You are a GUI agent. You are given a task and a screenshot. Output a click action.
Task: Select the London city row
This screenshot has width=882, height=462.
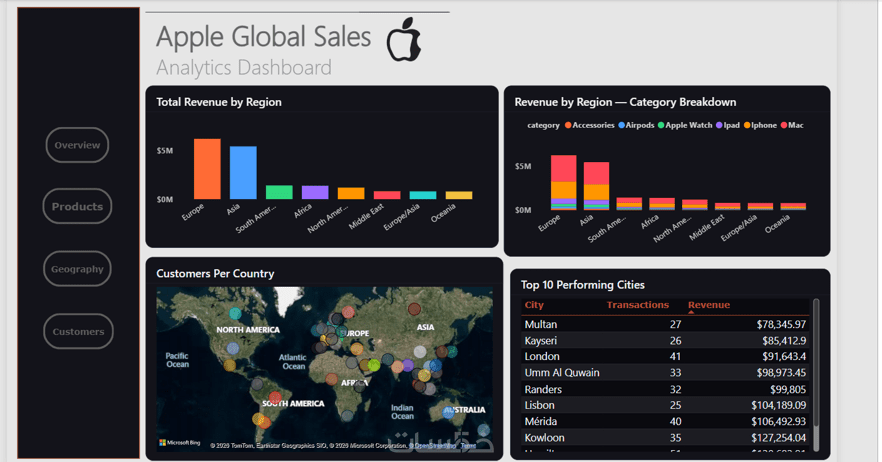pos(665,356)
